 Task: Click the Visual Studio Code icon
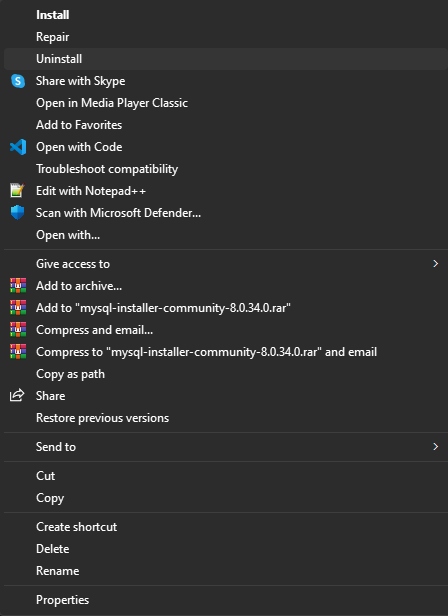[18, 147]
